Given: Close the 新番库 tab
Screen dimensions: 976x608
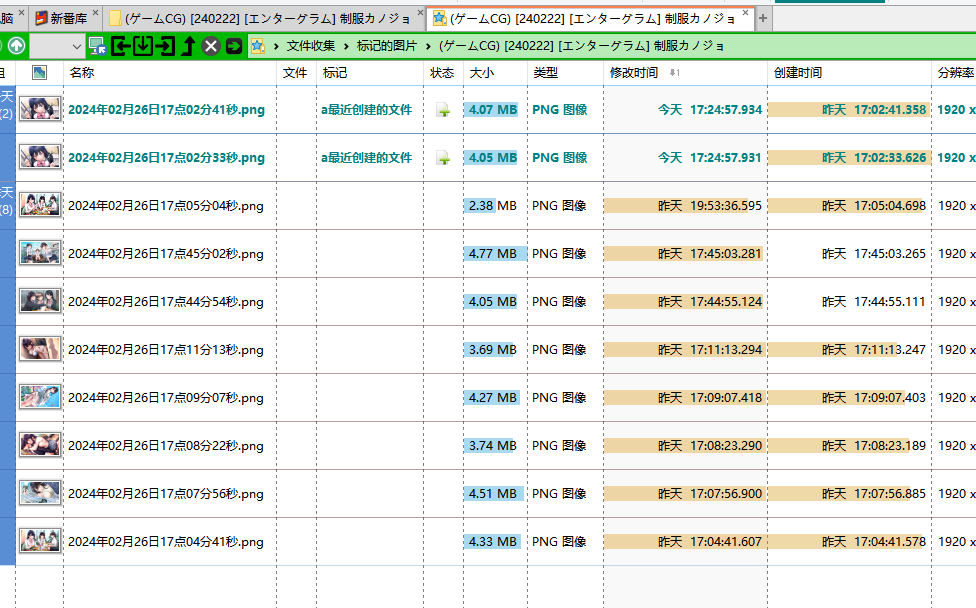Looking at the screenshot, I should [96, 14].
